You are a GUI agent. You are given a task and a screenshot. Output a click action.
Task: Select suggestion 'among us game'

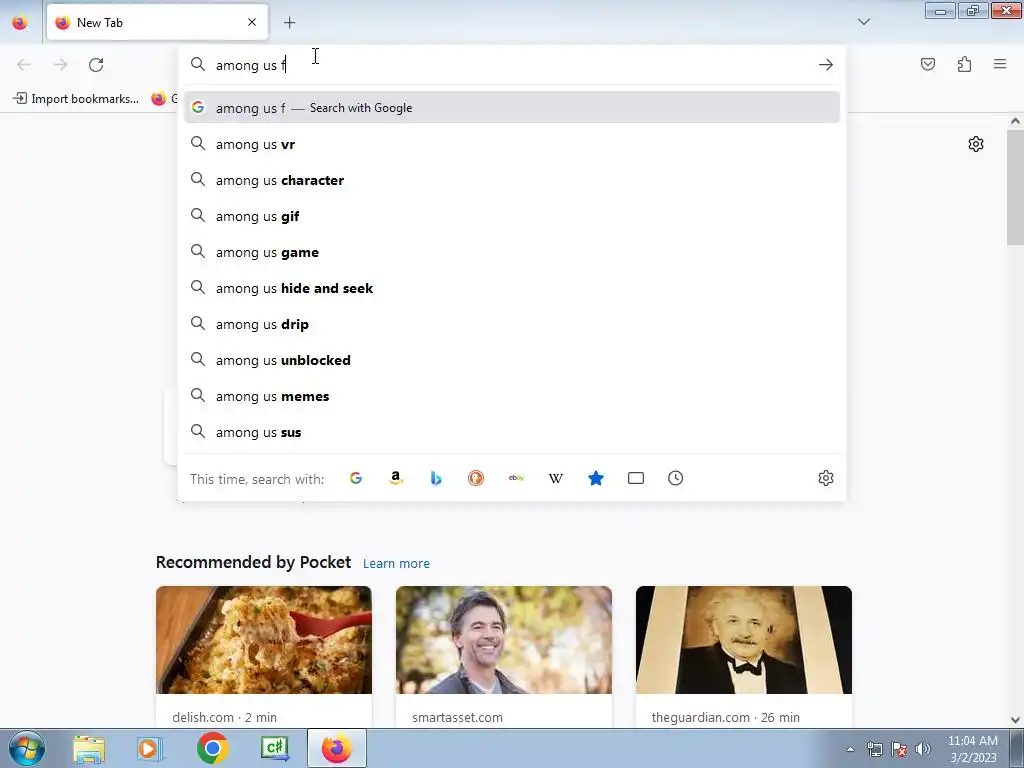[512, 252]
